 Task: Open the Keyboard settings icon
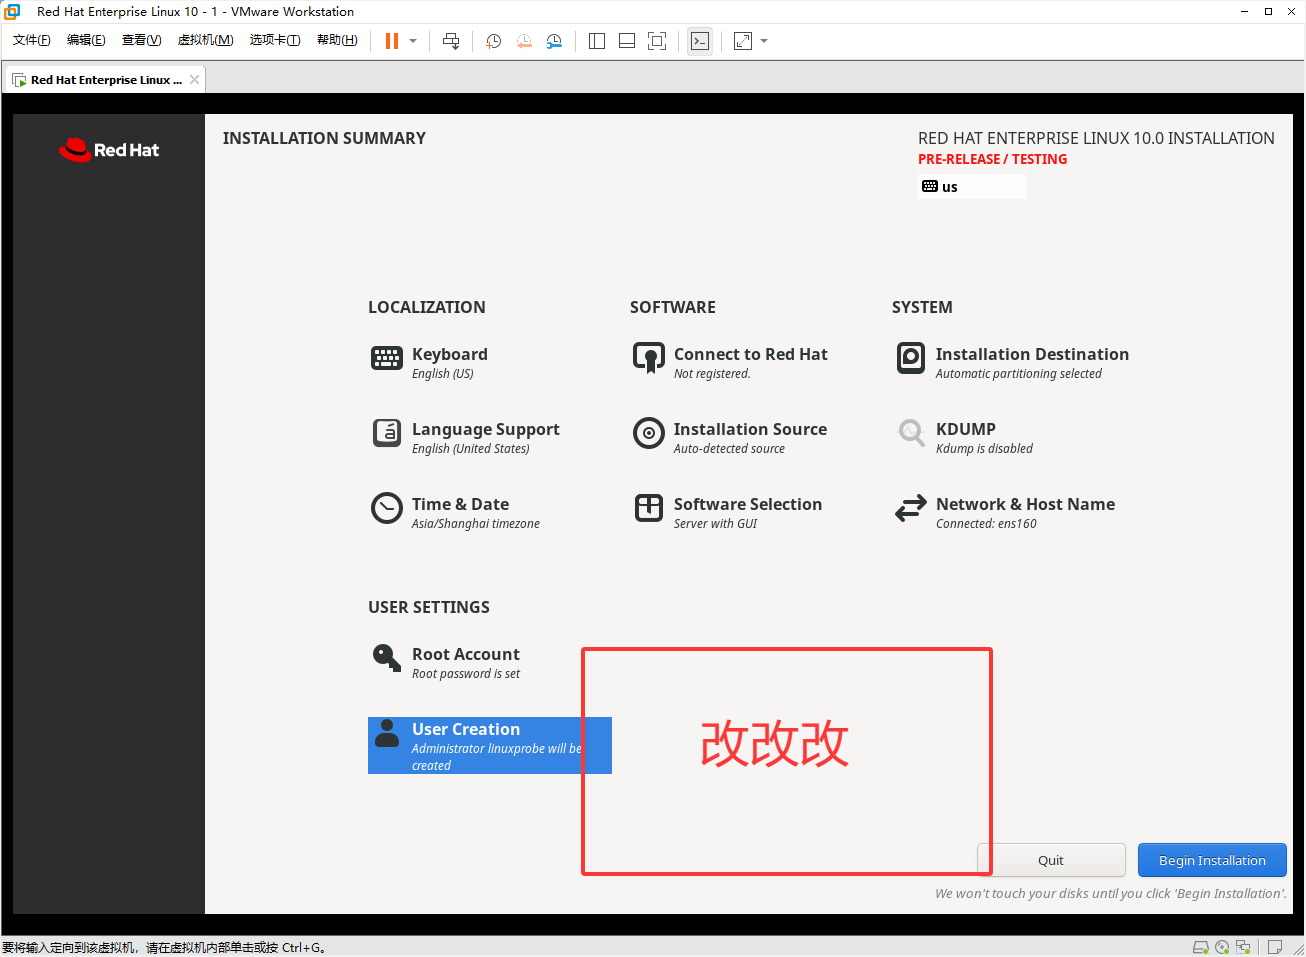pyautogui.click(x=387, y=358)
